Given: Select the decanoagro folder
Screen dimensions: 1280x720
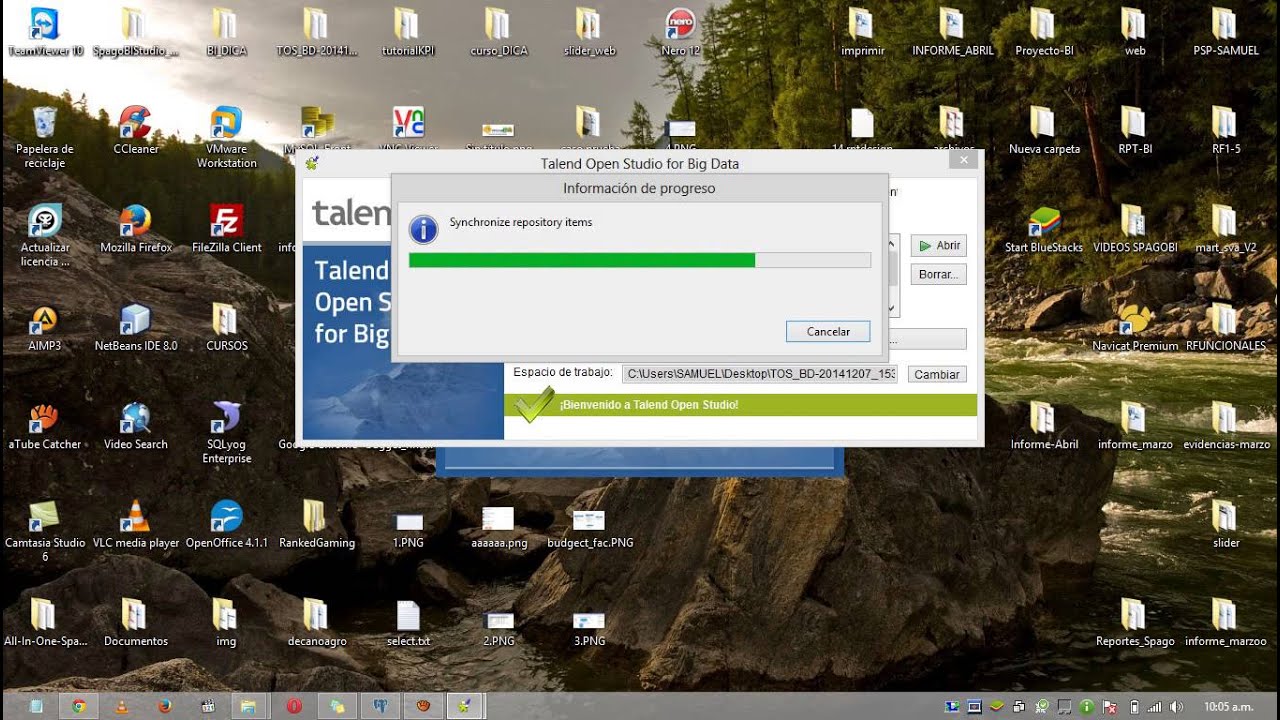Looking at the screenshot, I should coord(316,623).
